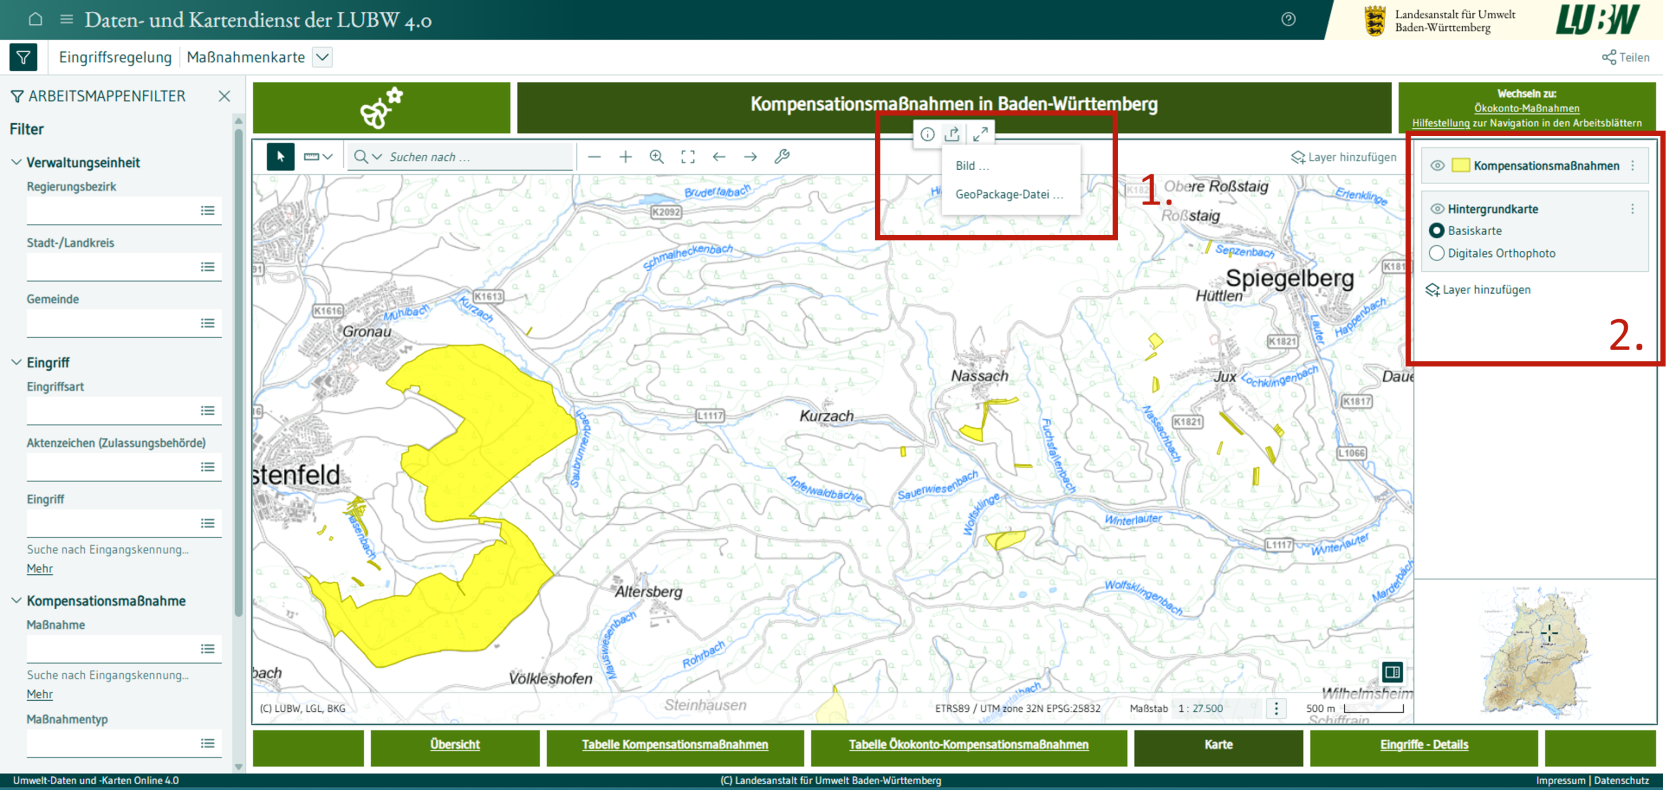Viewport: 1680px width, 790px height.
Task: Click the filter funnel icon
Action: pos(23,57)
